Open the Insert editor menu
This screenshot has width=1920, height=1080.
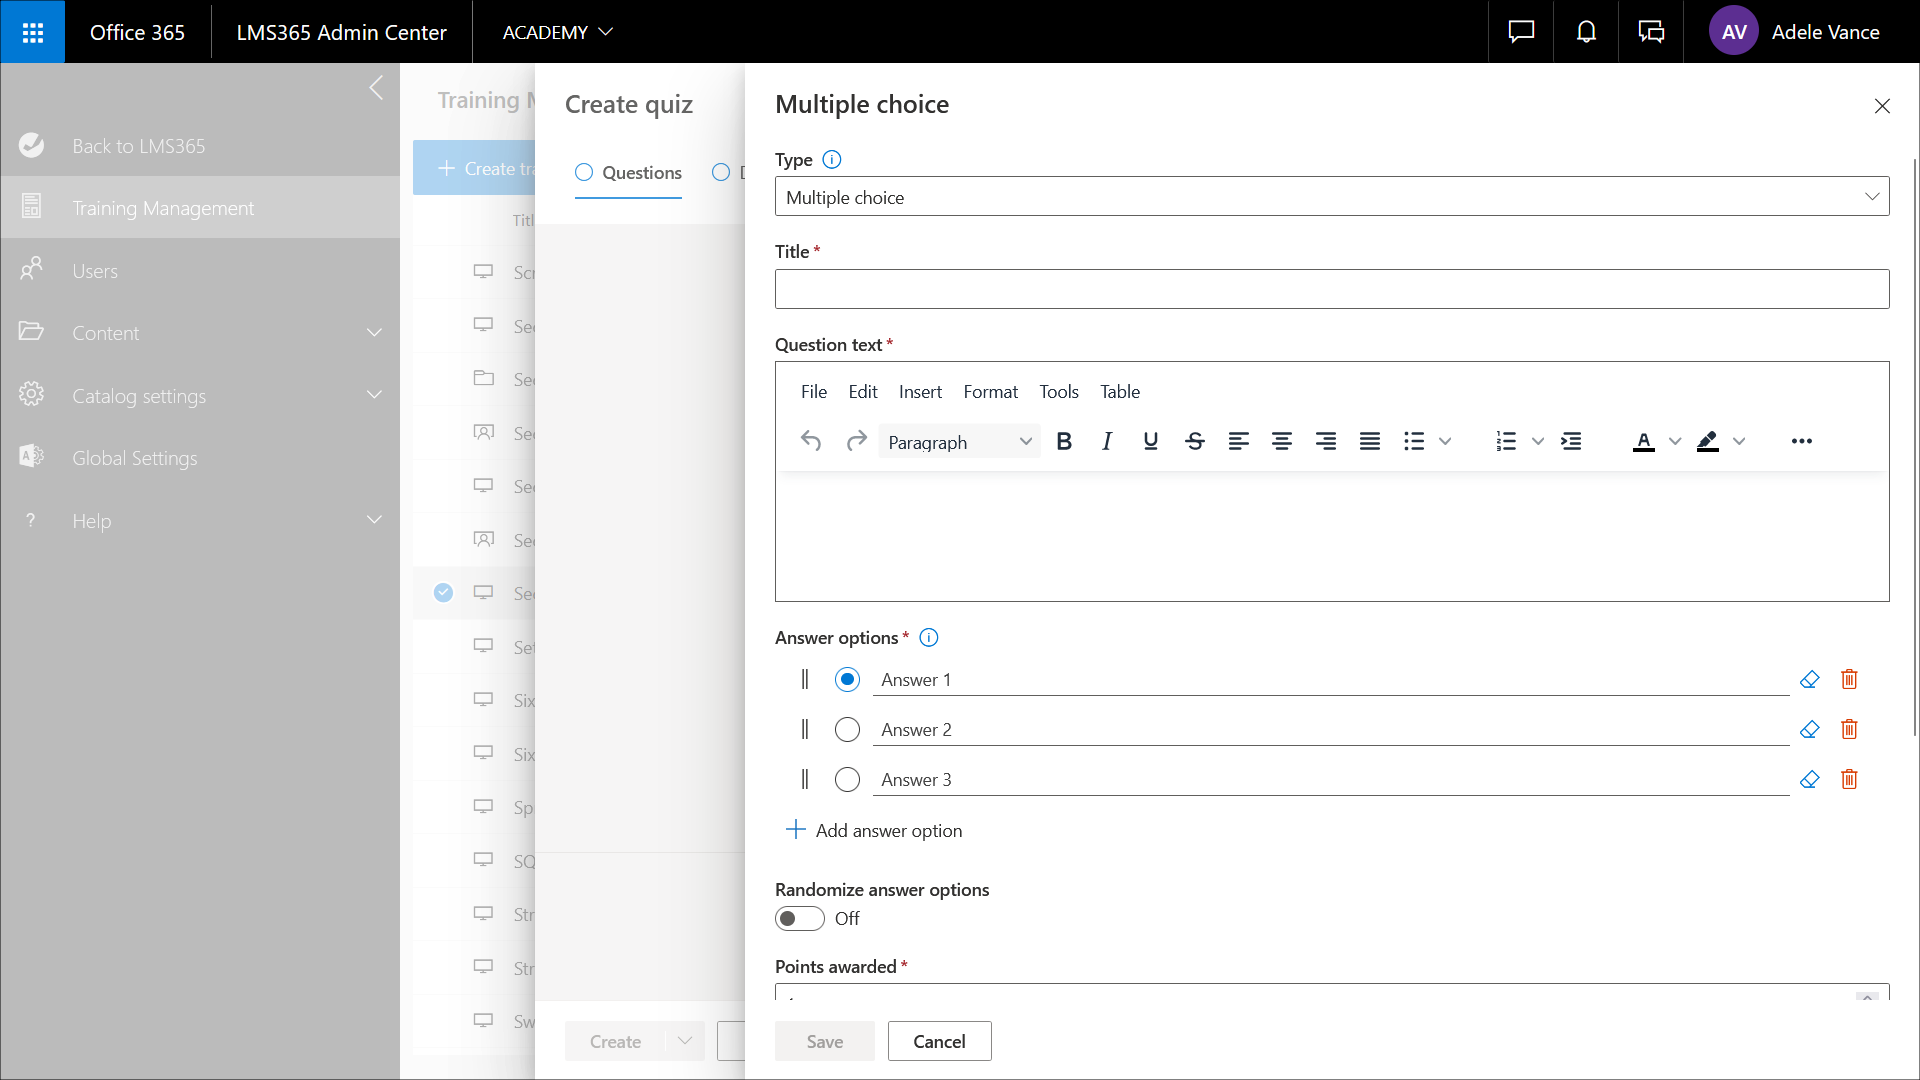click(x=919, y=392)
